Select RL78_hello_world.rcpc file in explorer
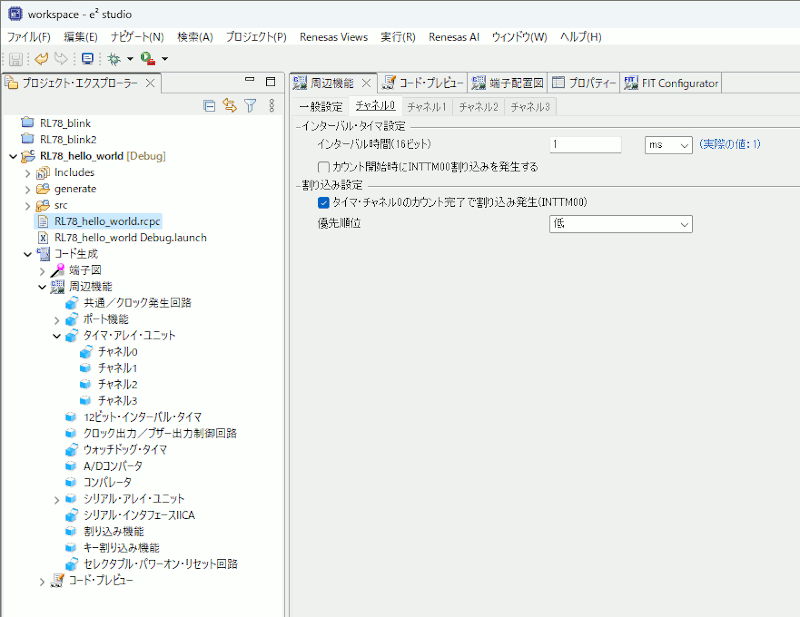 click(x=107, y=221)
